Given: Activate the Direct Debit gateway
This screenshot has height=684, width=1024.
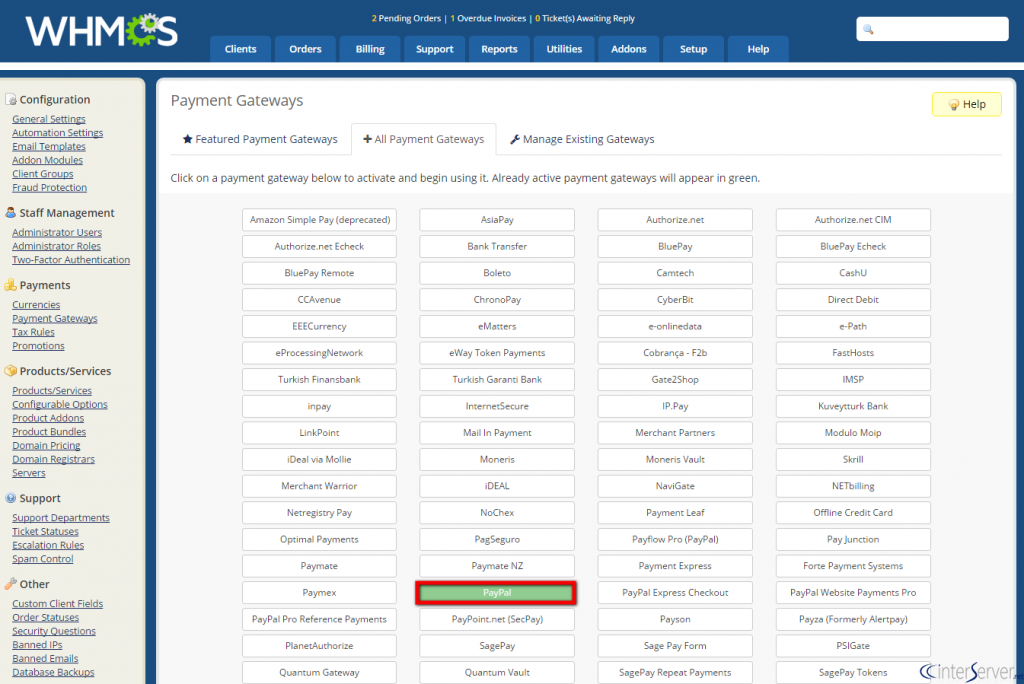Looking at the screenshot, I should tap(853, 300).
